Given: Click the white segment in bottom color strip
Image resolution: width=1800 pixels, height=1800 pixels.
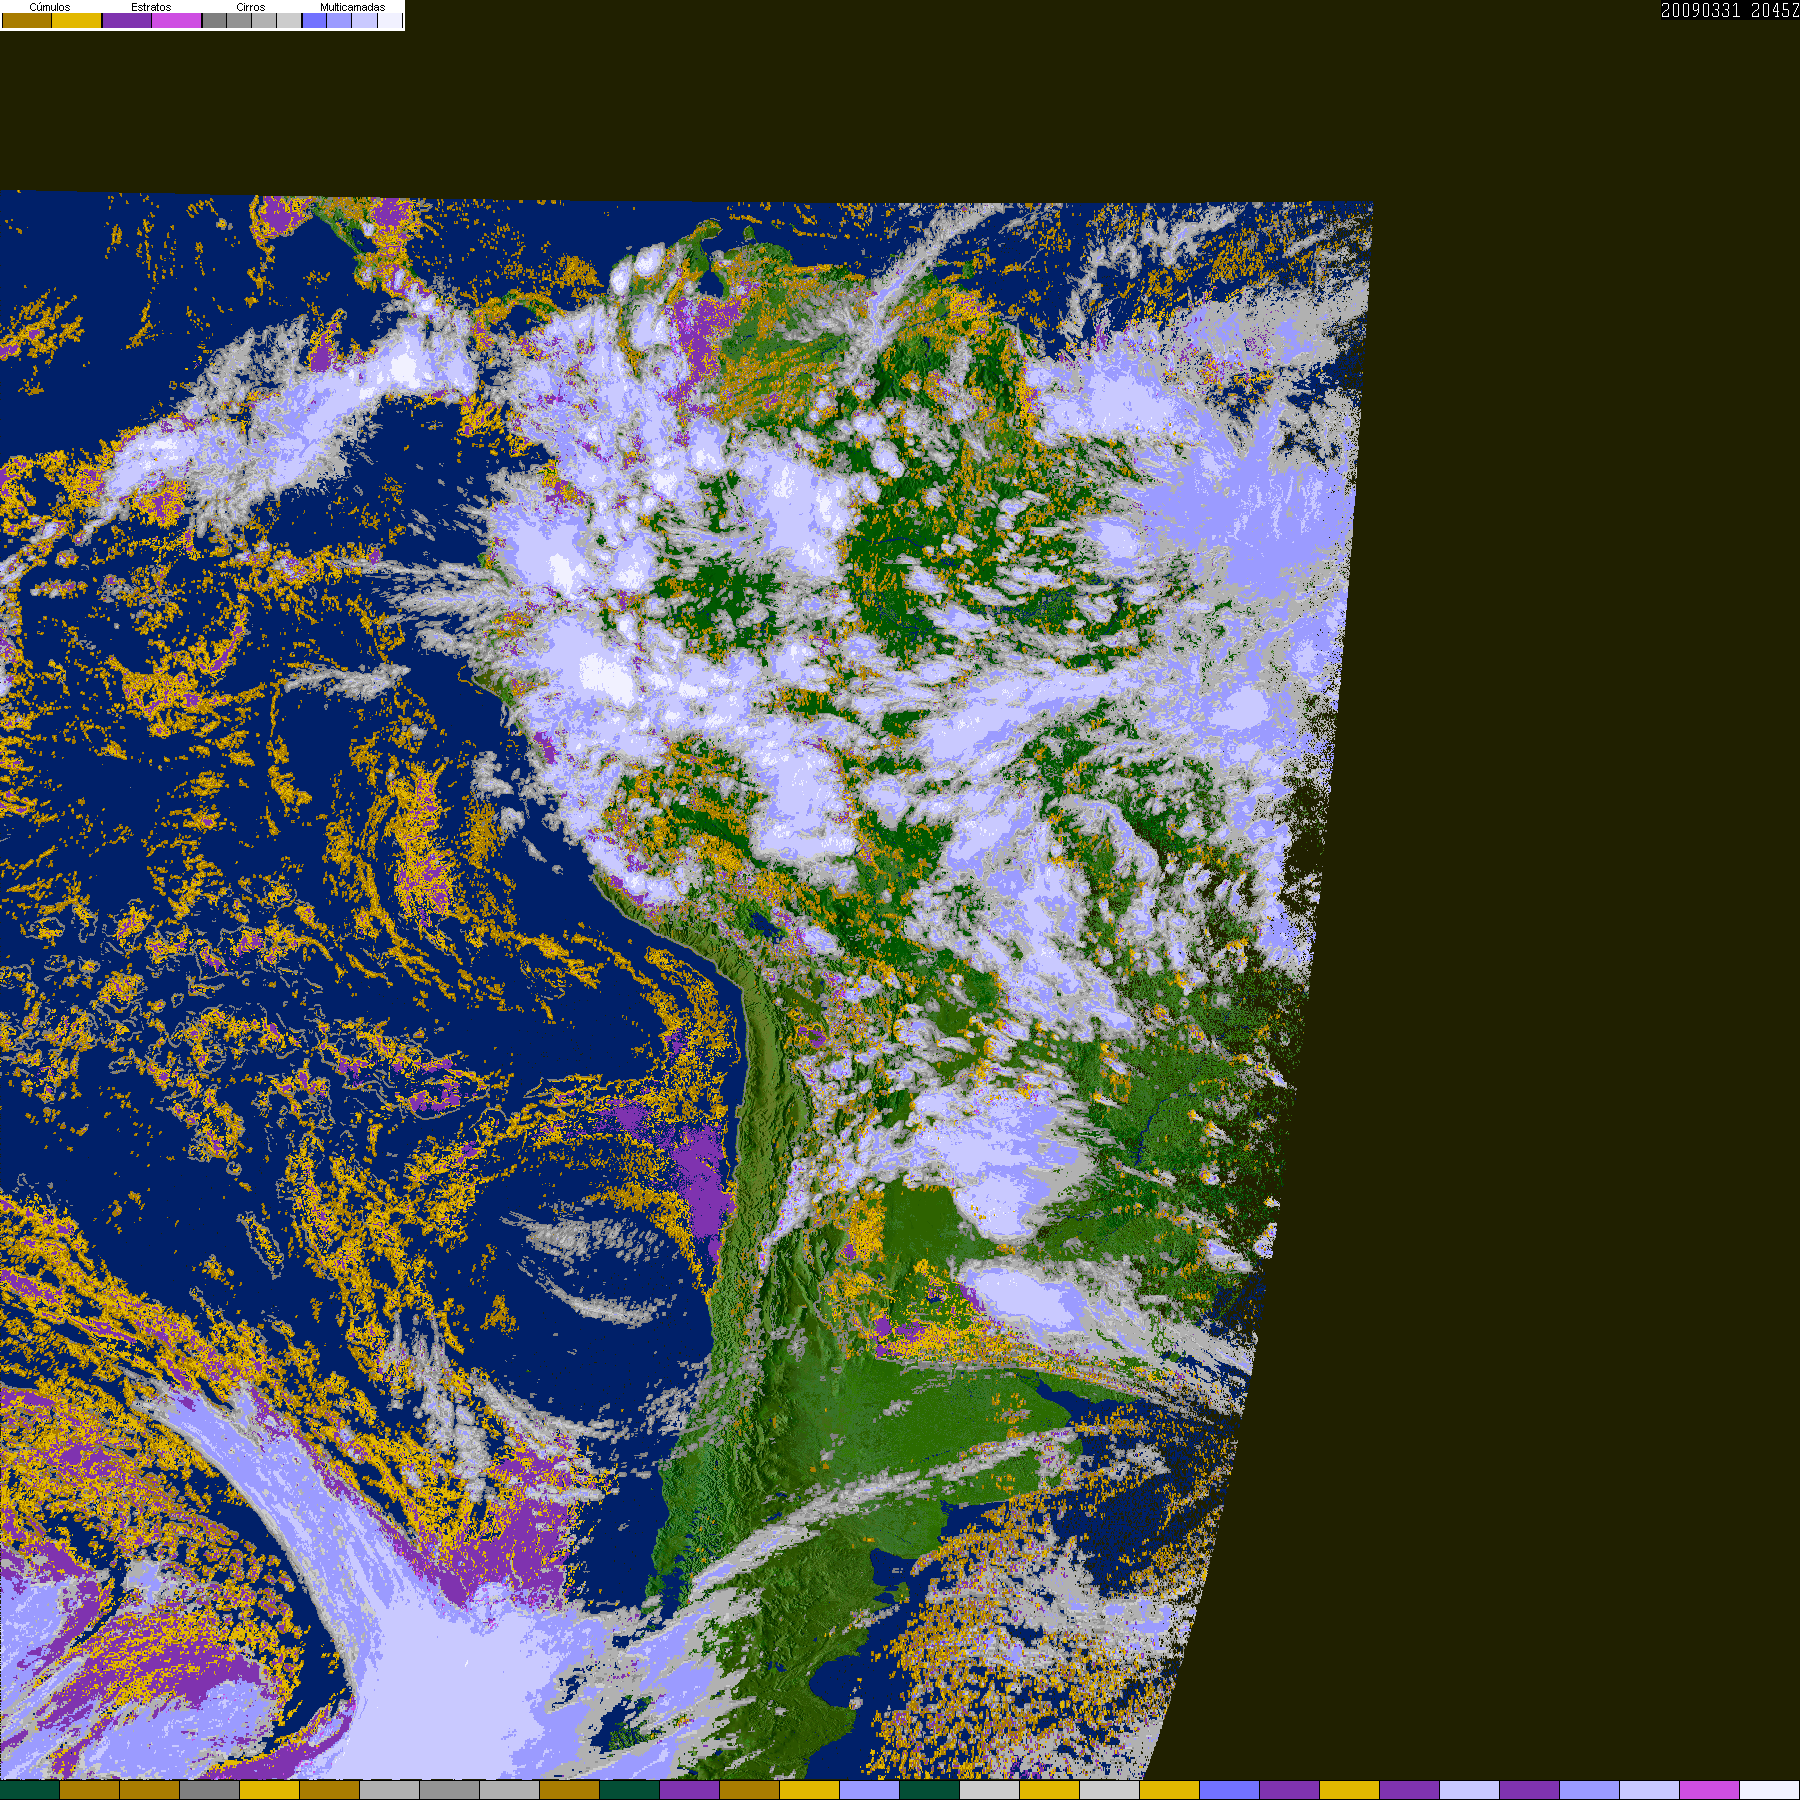Looking at the screenshot, I should [x=1770, y=1790].
